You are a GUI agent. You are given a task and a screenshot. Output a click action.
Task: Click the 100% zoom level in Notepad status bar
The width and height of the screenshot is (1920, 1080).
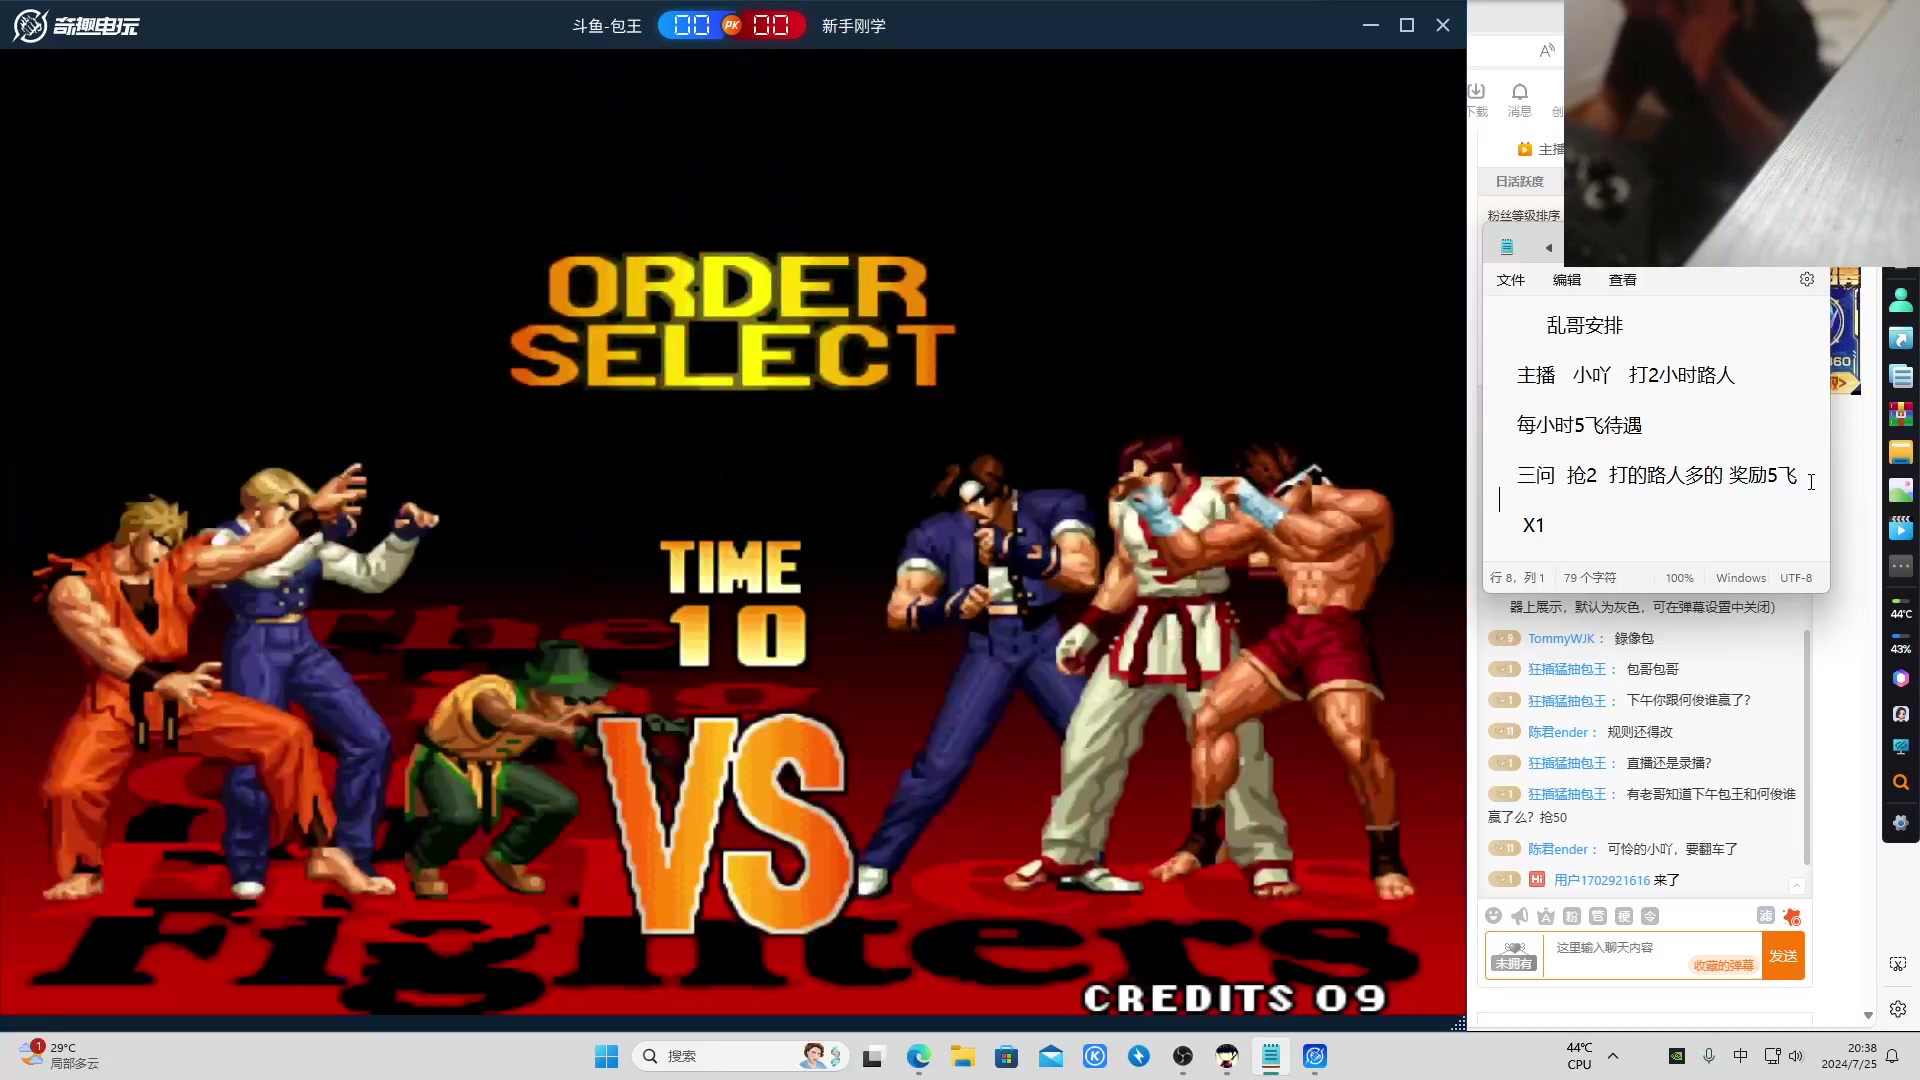coord(1679,578)
